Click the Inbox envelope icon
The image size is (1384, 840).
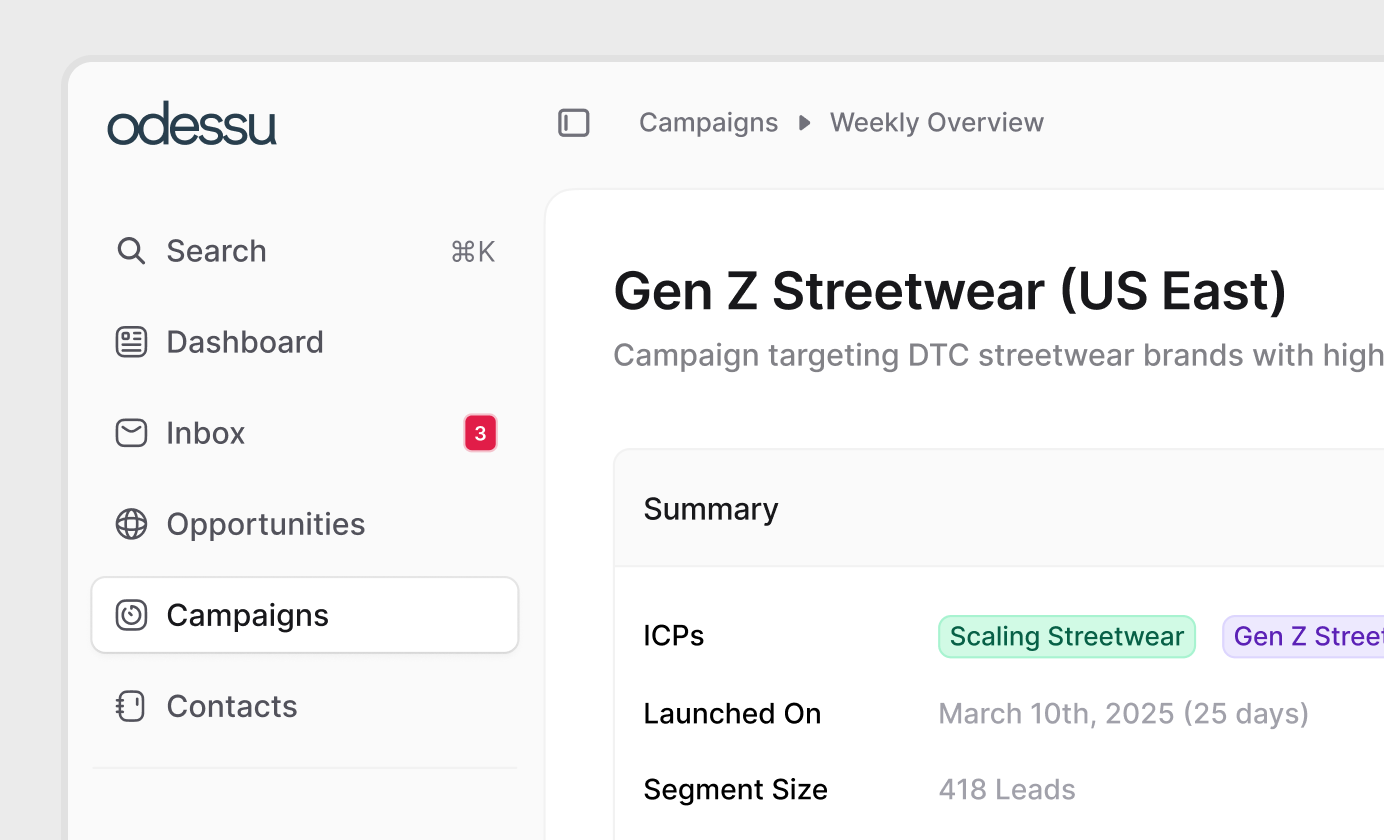131,433
